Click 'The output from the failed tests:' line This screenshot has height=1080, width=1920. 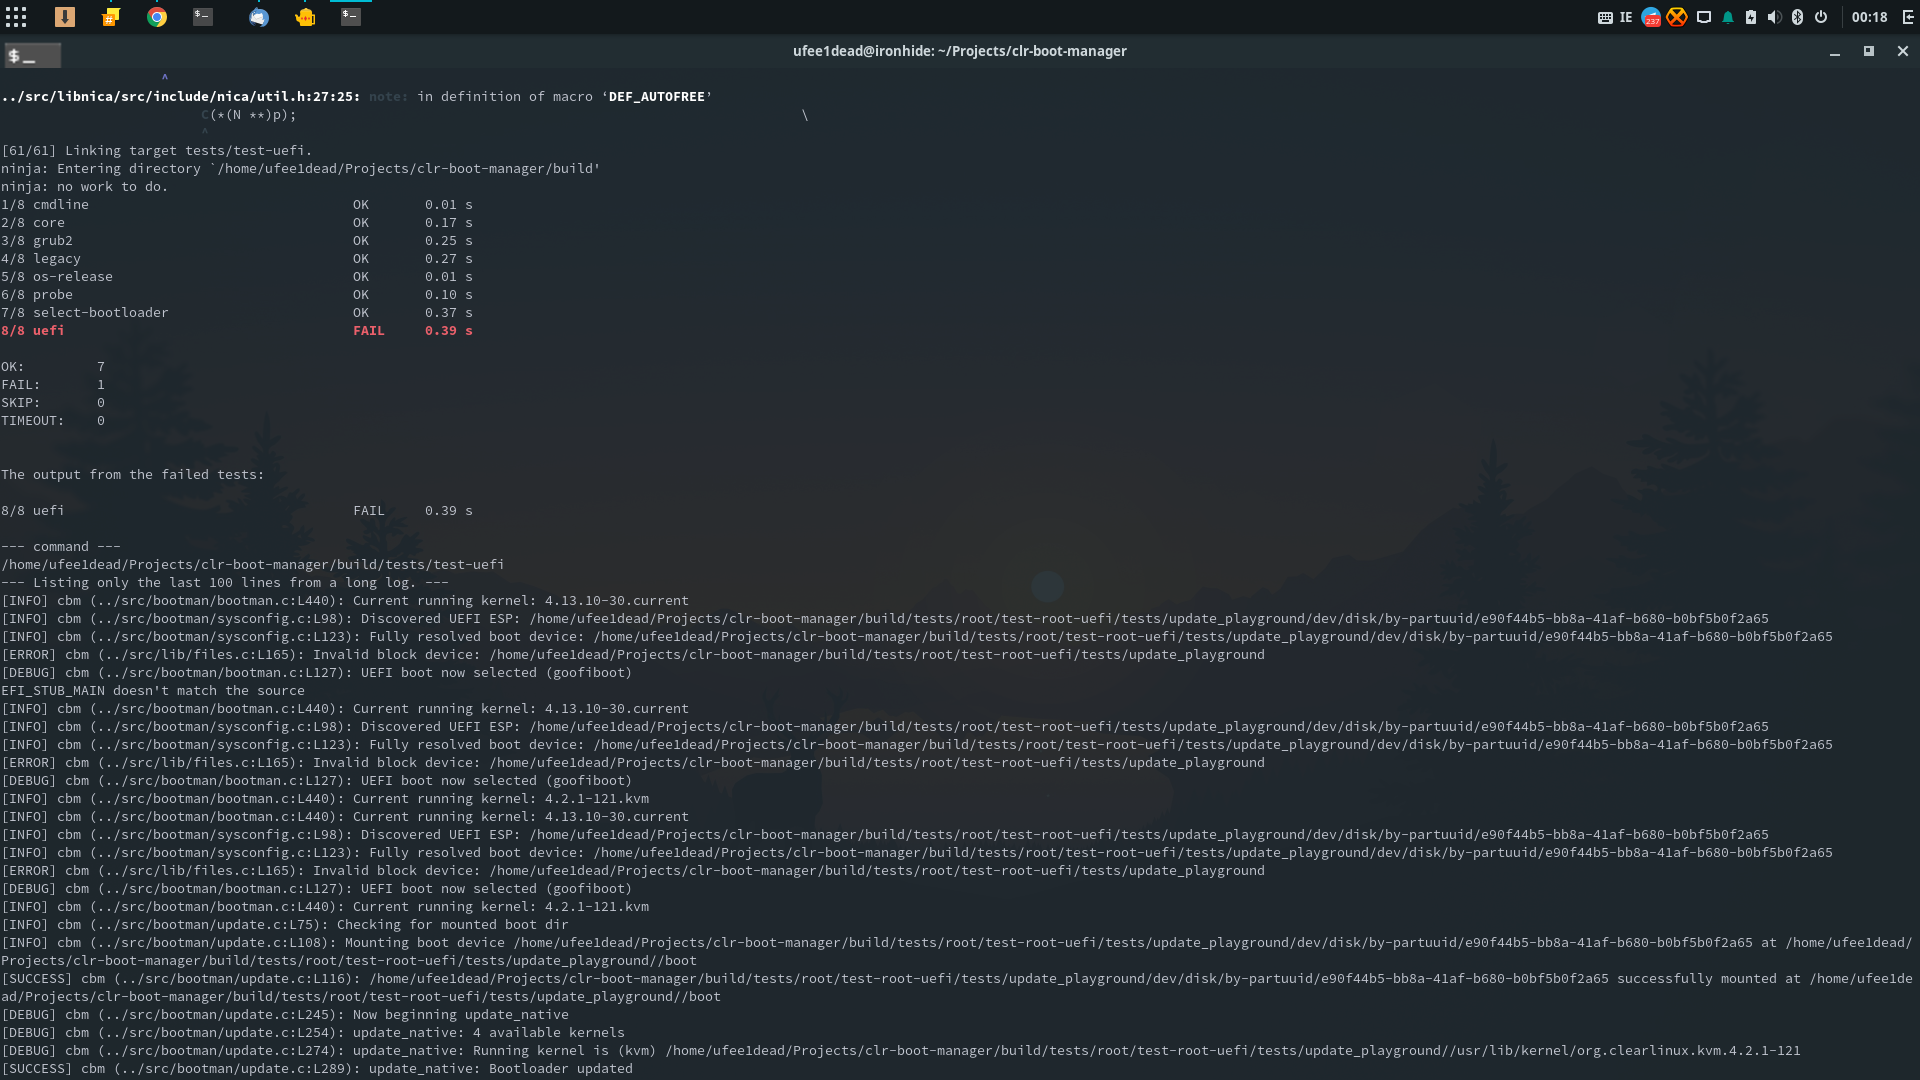(133, 475)
